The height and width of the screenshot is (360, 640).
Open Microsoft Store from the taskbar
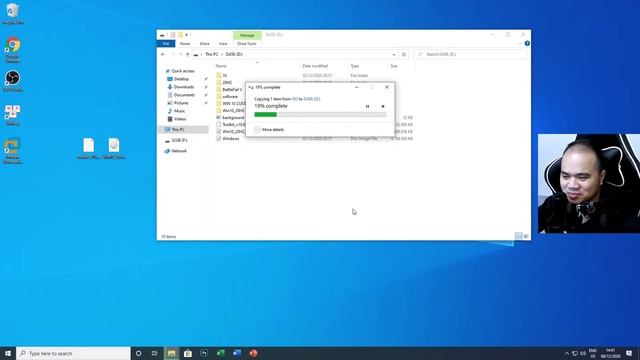click(188, 353)
